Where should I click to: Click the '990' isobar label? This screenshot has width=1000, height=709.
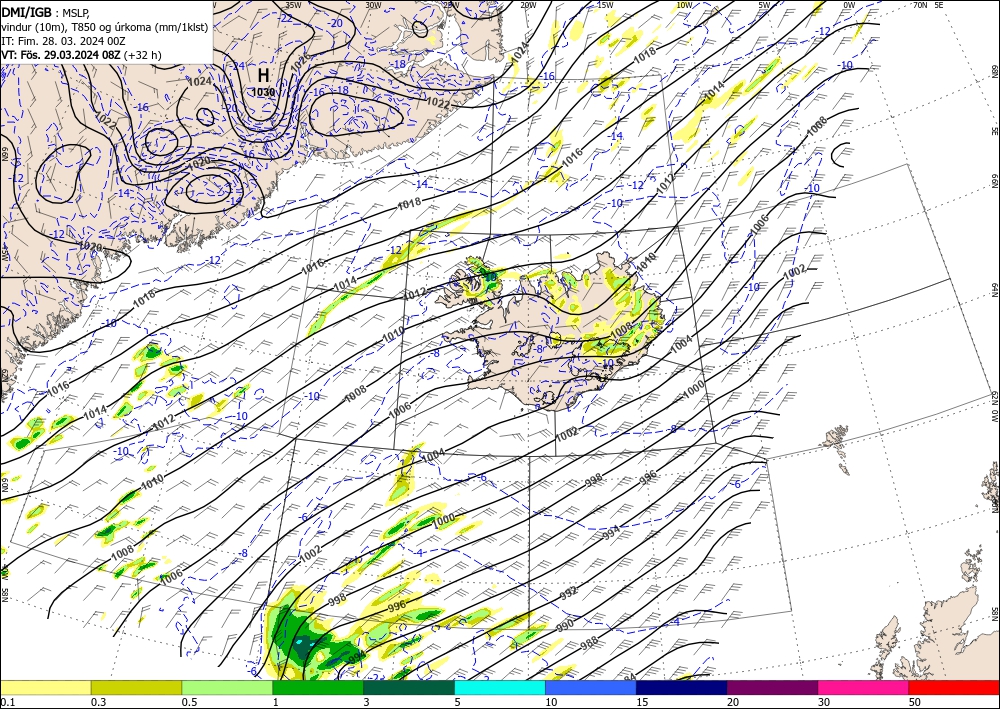coord(564,625)
